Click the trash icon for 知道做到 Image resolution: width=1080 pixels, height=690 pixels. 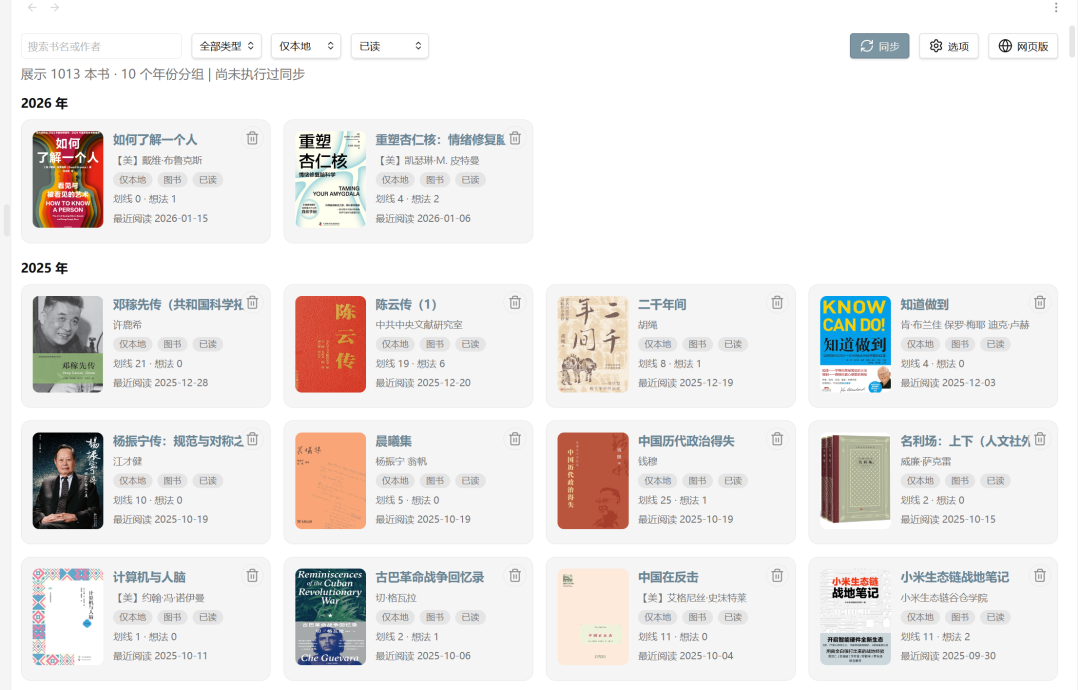click(1040, 303)
